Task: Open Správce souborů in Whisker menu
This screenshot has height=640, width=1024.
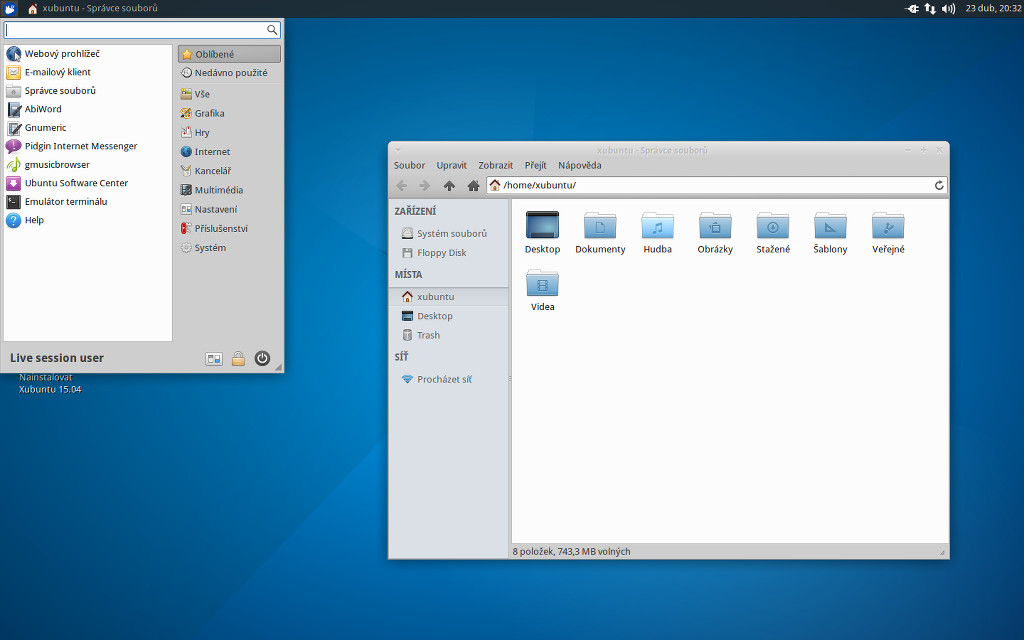Action: pos(88,91)
